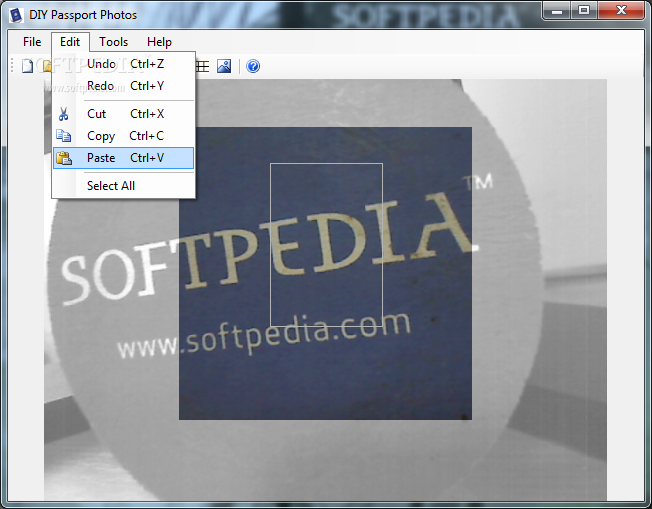Click inside the white crop rectangle

pos(326,245)
